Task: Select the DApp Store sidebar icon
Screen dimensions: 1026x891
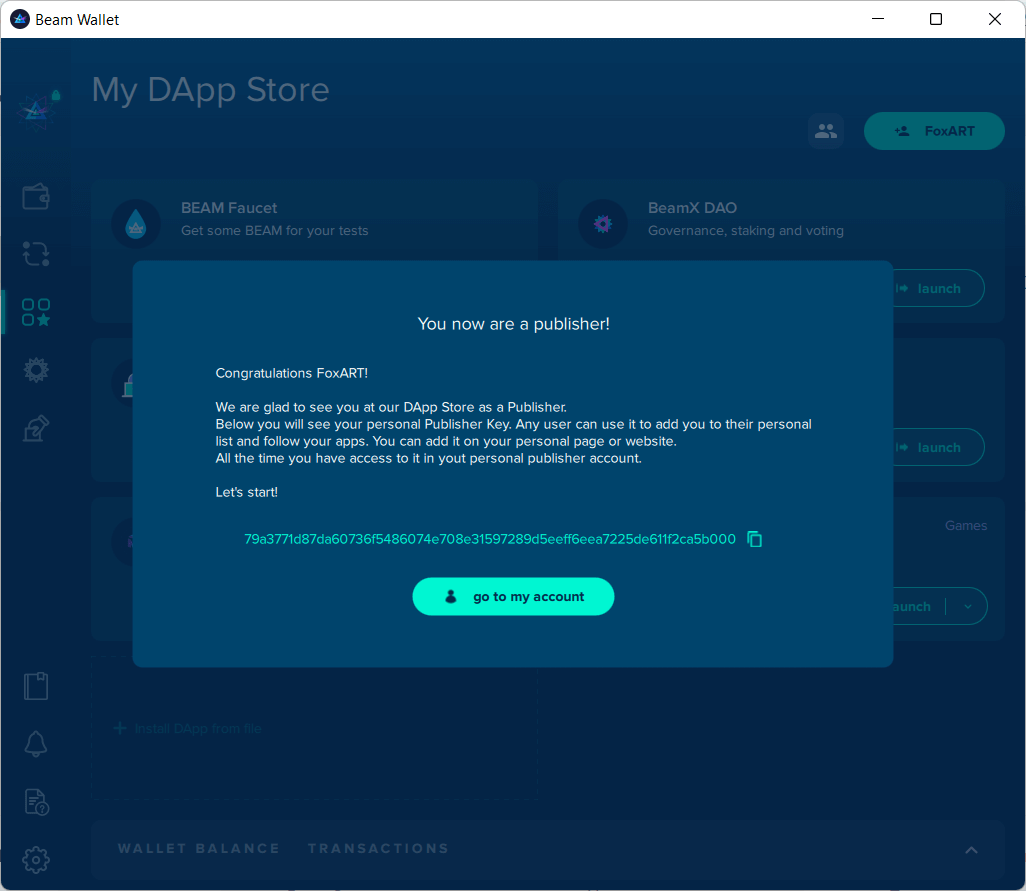Action: pyautogui.click(x=36, y=312)
